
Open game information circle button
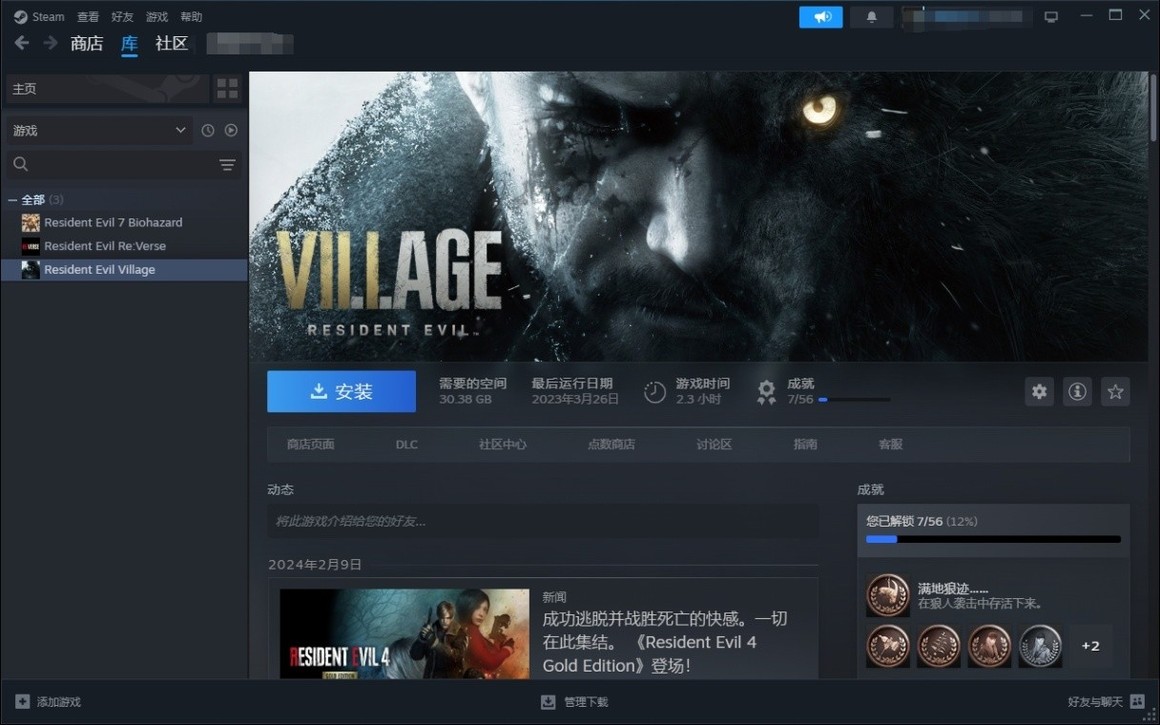[x=1077, y=391]
